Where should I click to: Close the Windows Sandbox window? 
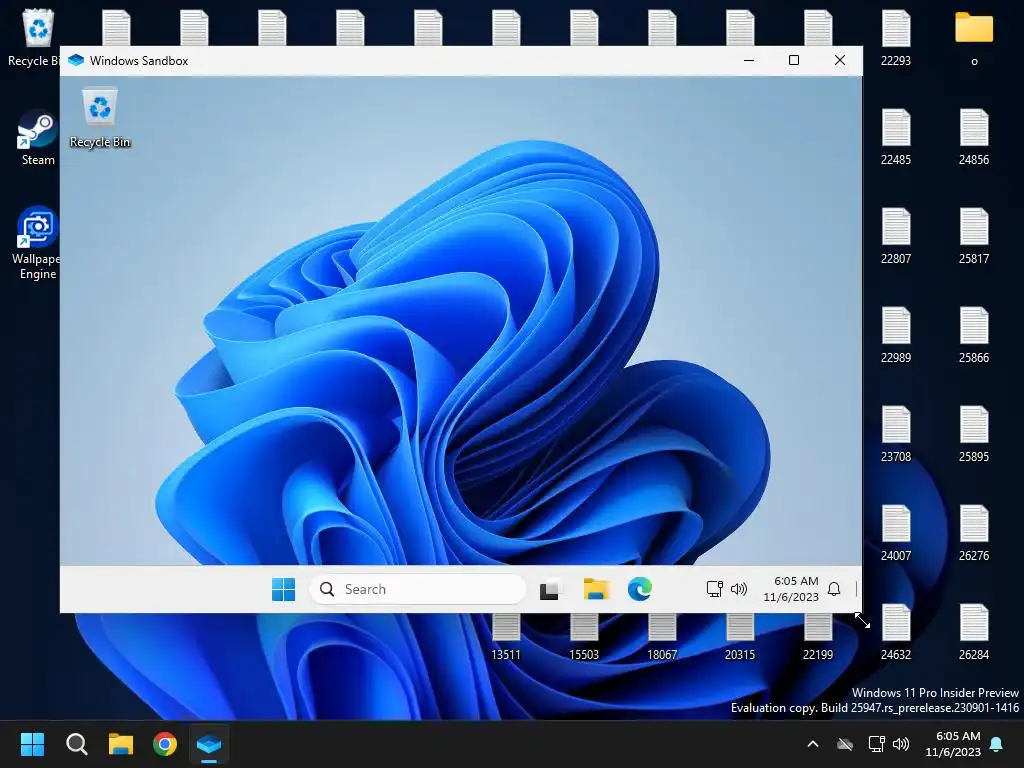(x=840, y=60)
